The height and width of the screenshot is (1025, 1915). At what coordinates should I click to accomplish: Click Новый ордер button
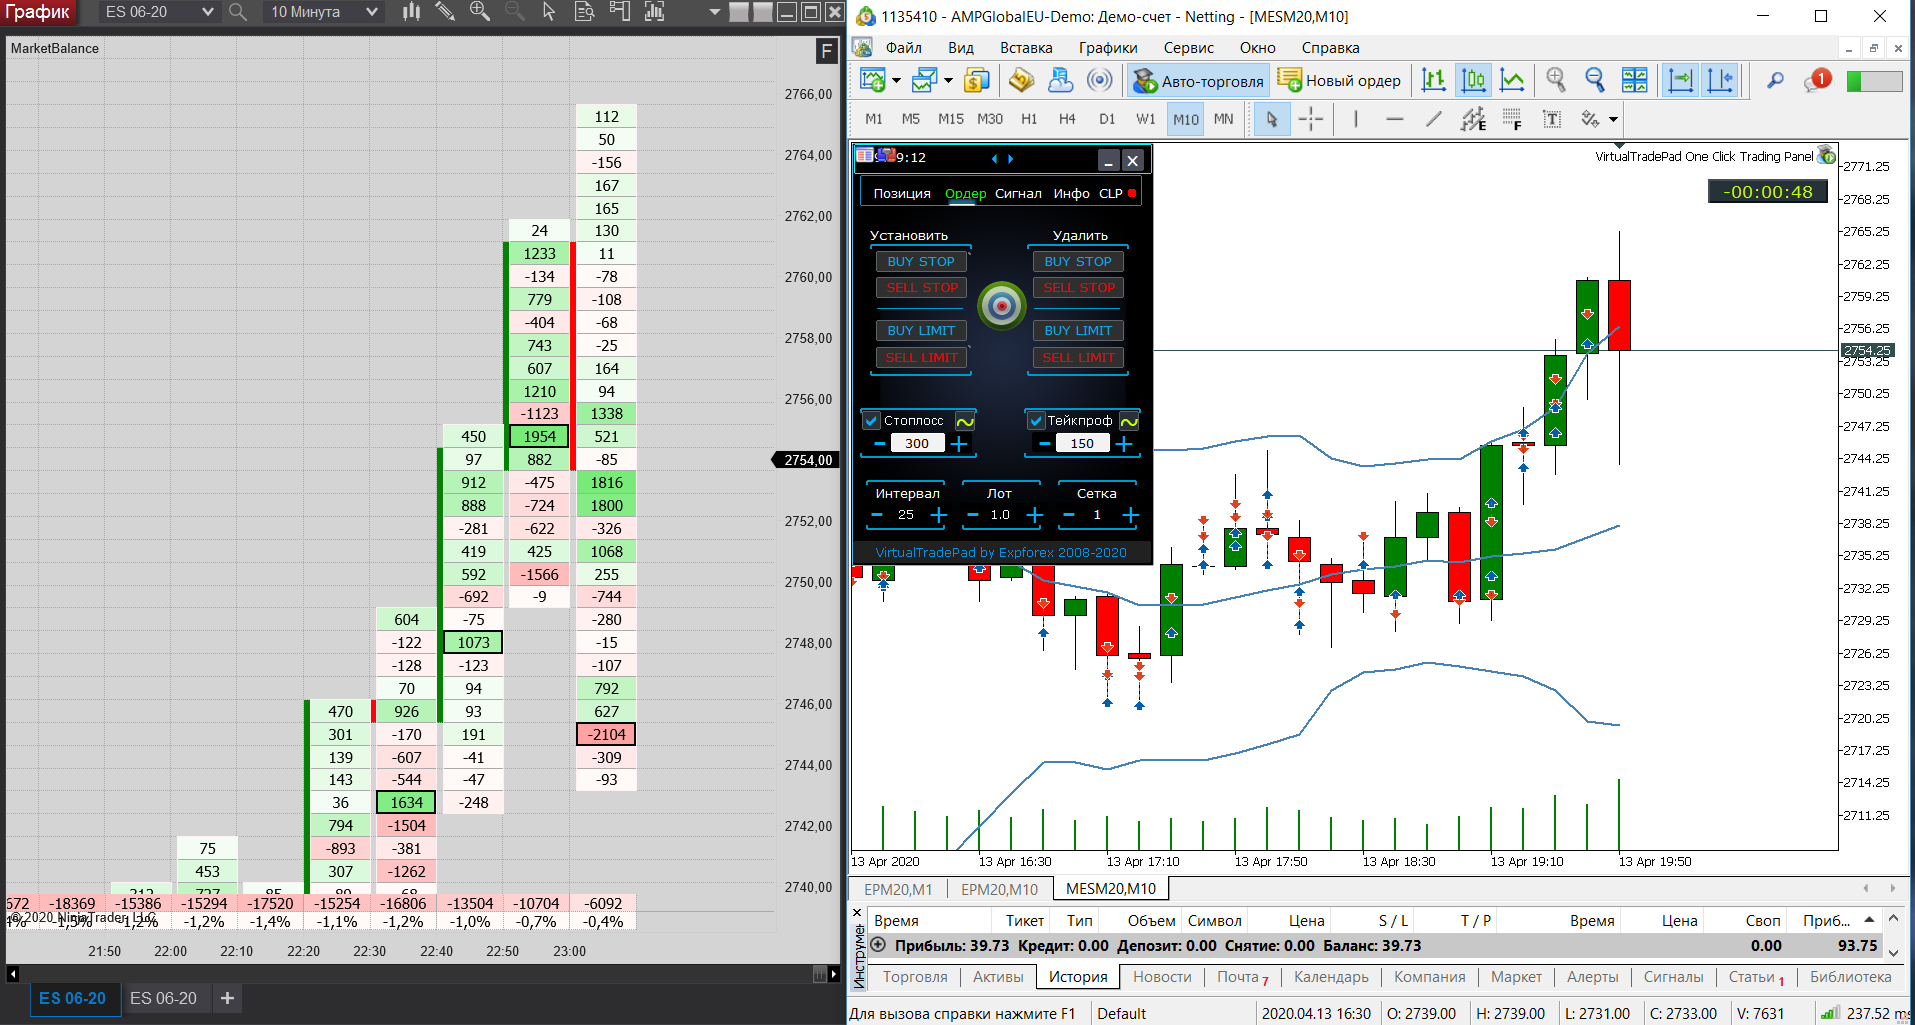(x=1340, y=81)
